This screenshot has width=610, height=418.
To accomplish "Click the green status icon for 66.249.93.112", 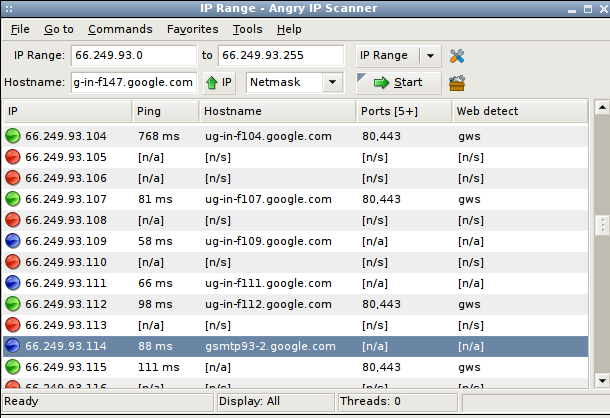I will click(x=13, y=304).
